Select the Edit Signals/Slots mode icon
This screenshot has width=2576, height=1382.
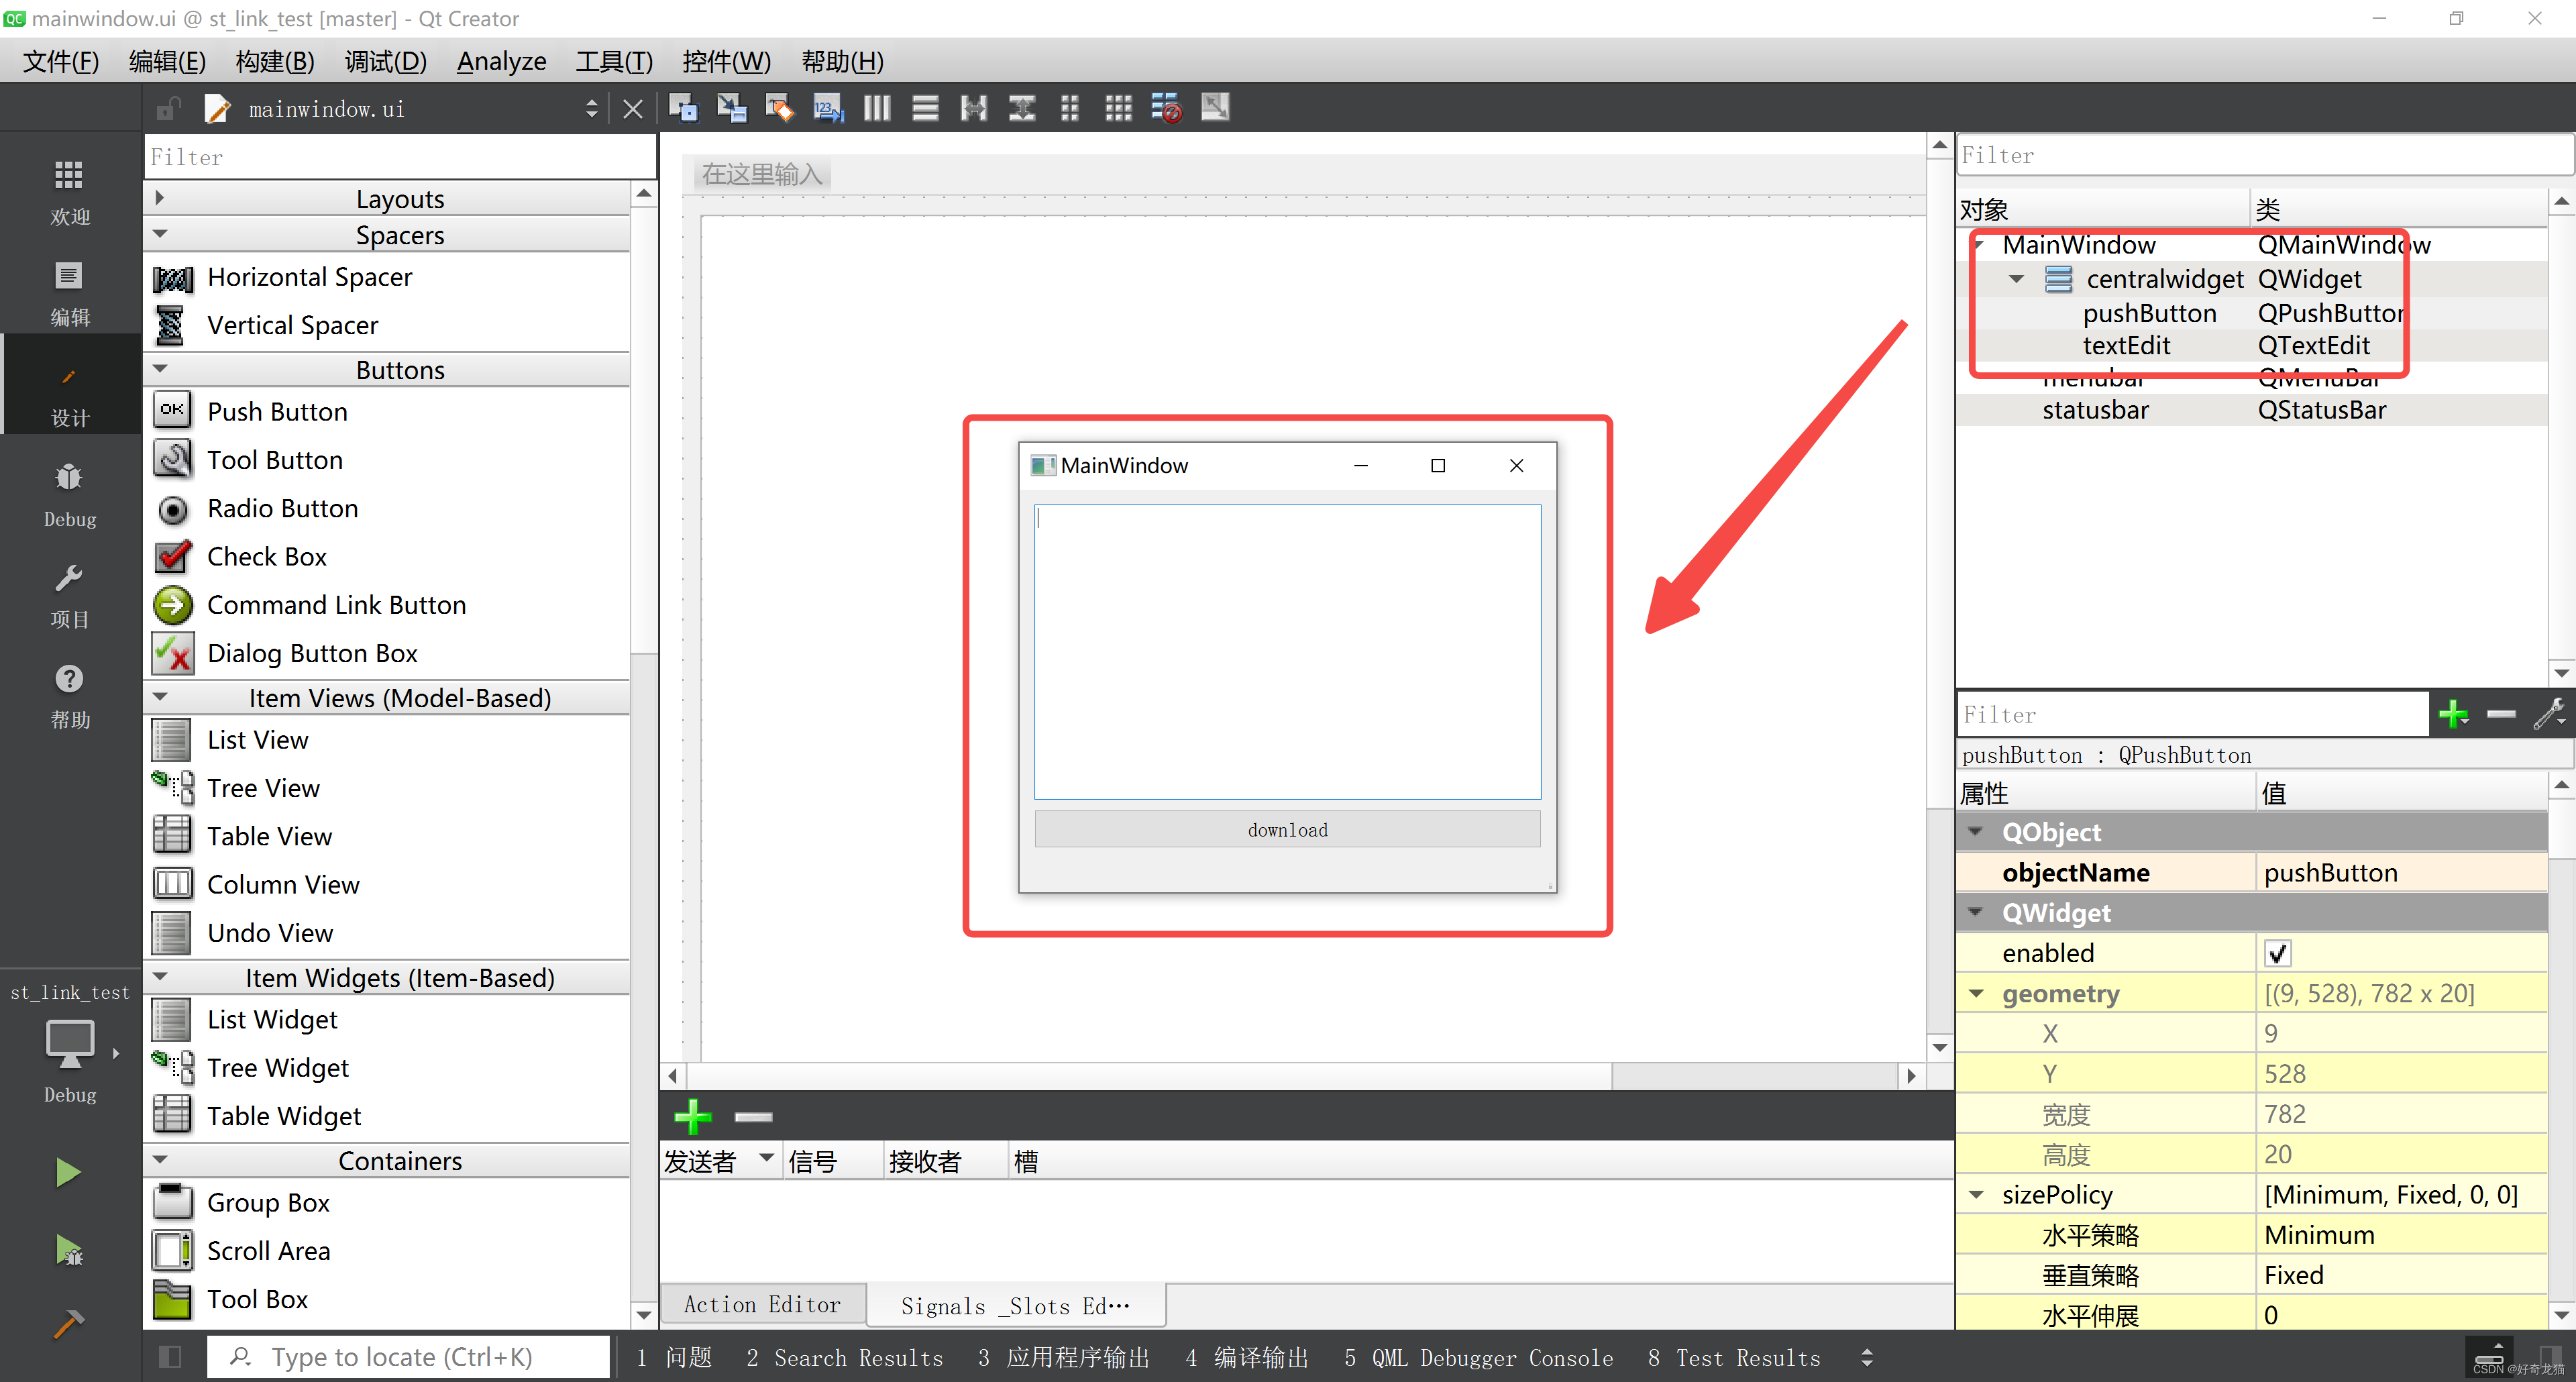click(731, 108)
